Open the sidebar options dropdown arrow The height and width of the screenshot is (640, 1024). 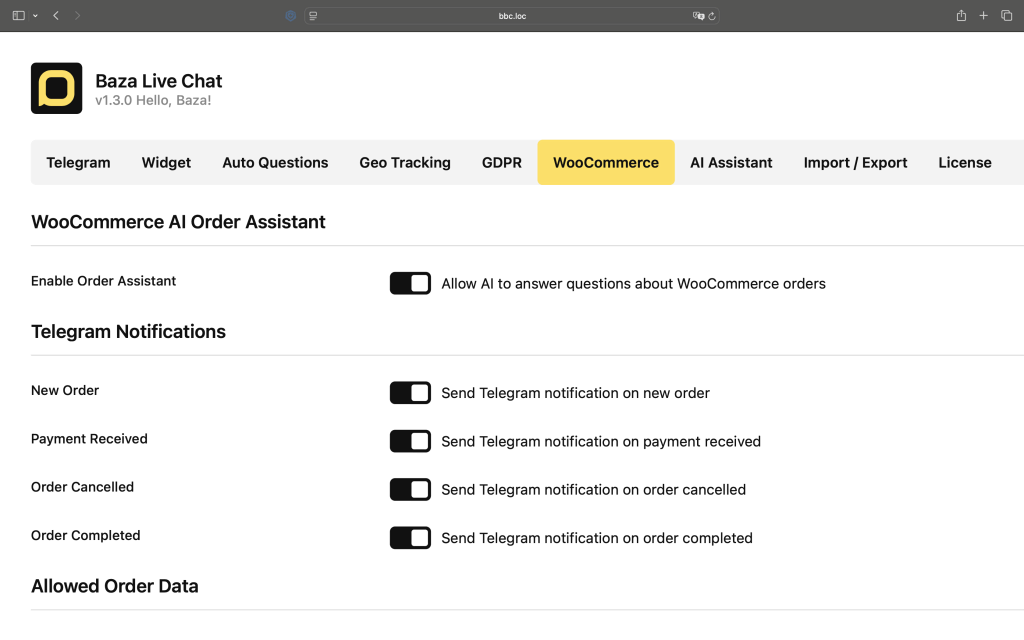click(x=35, y=16)
